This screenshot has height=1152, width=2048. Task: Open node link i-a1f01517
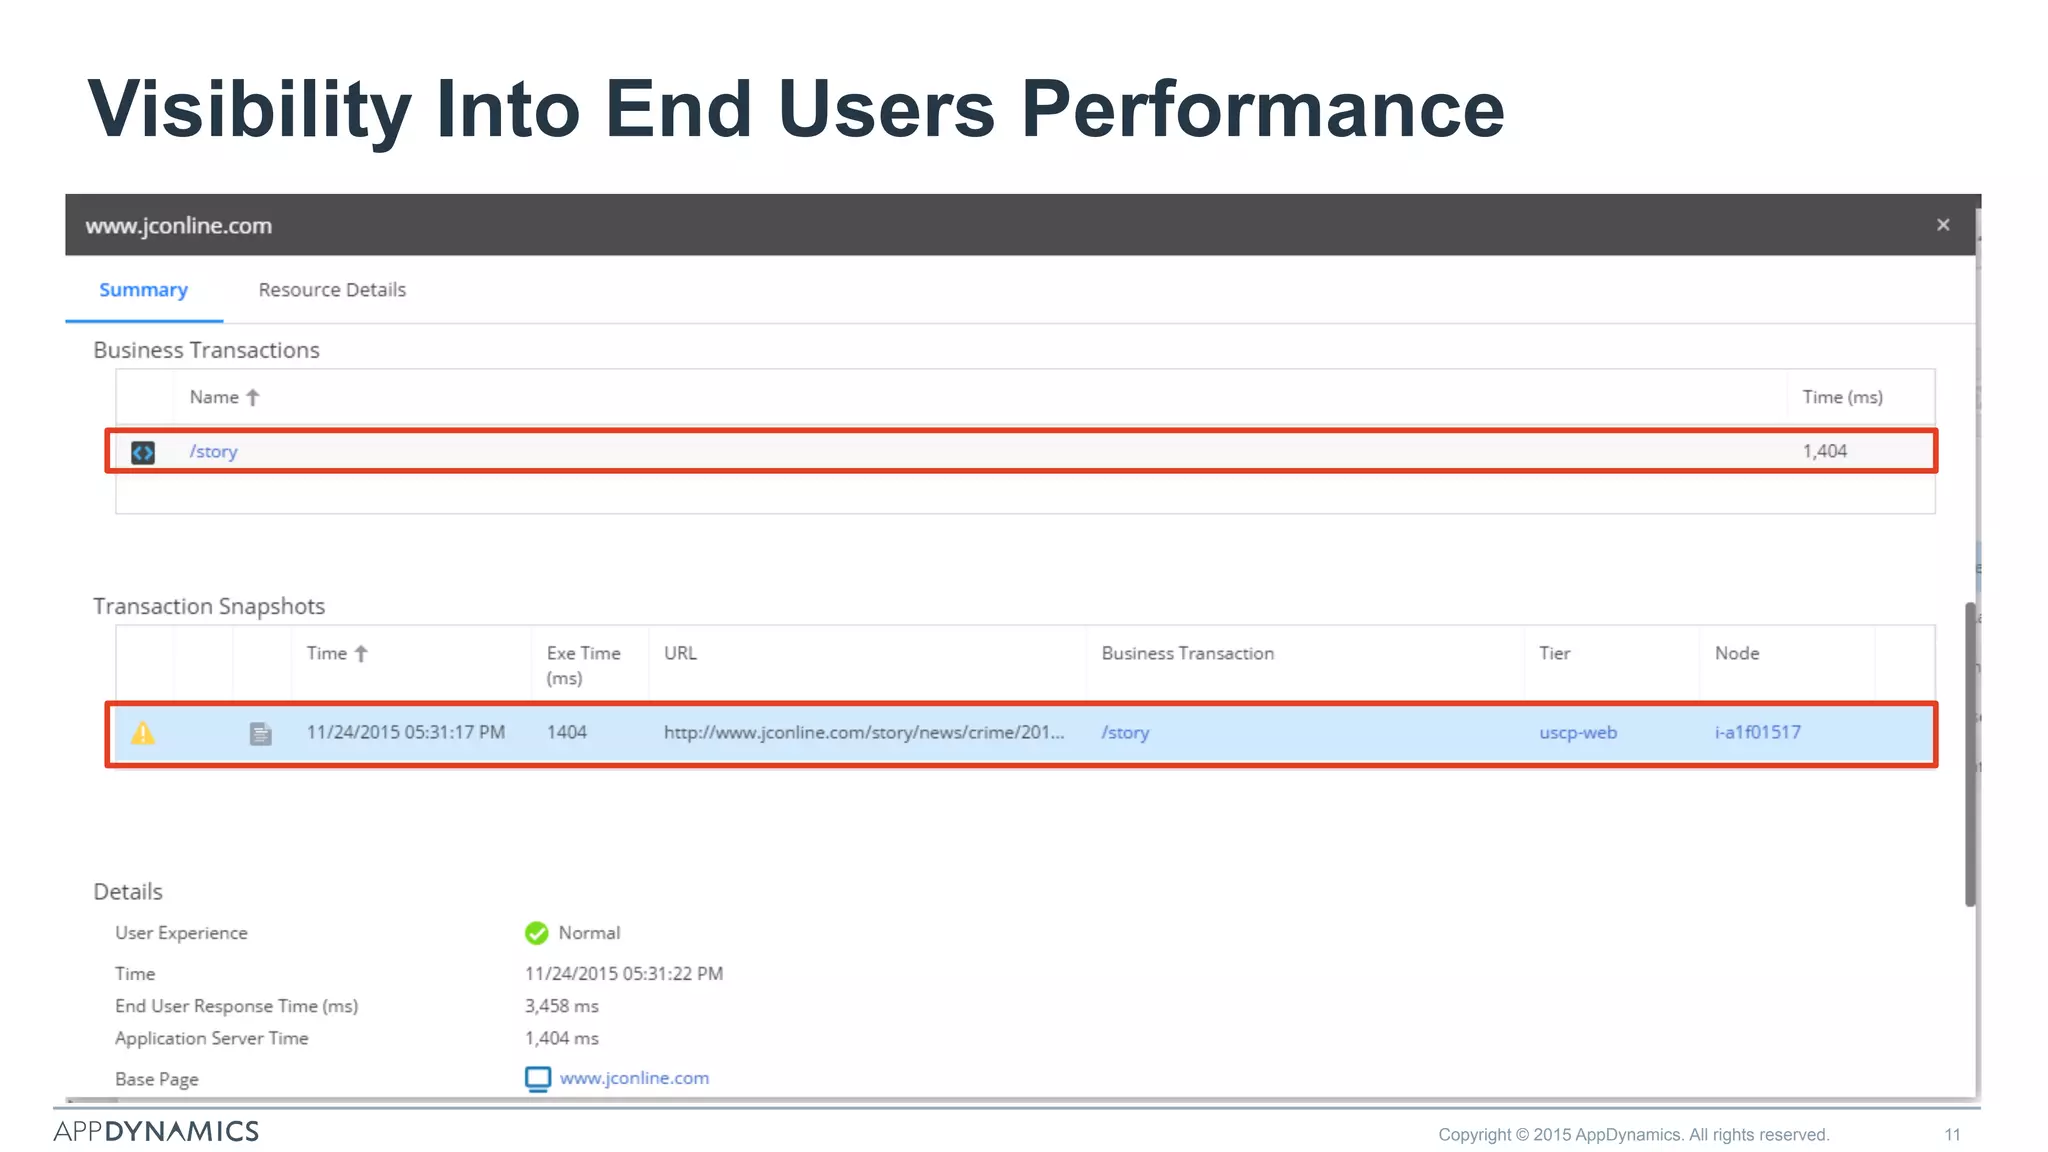click(1757, 732)
